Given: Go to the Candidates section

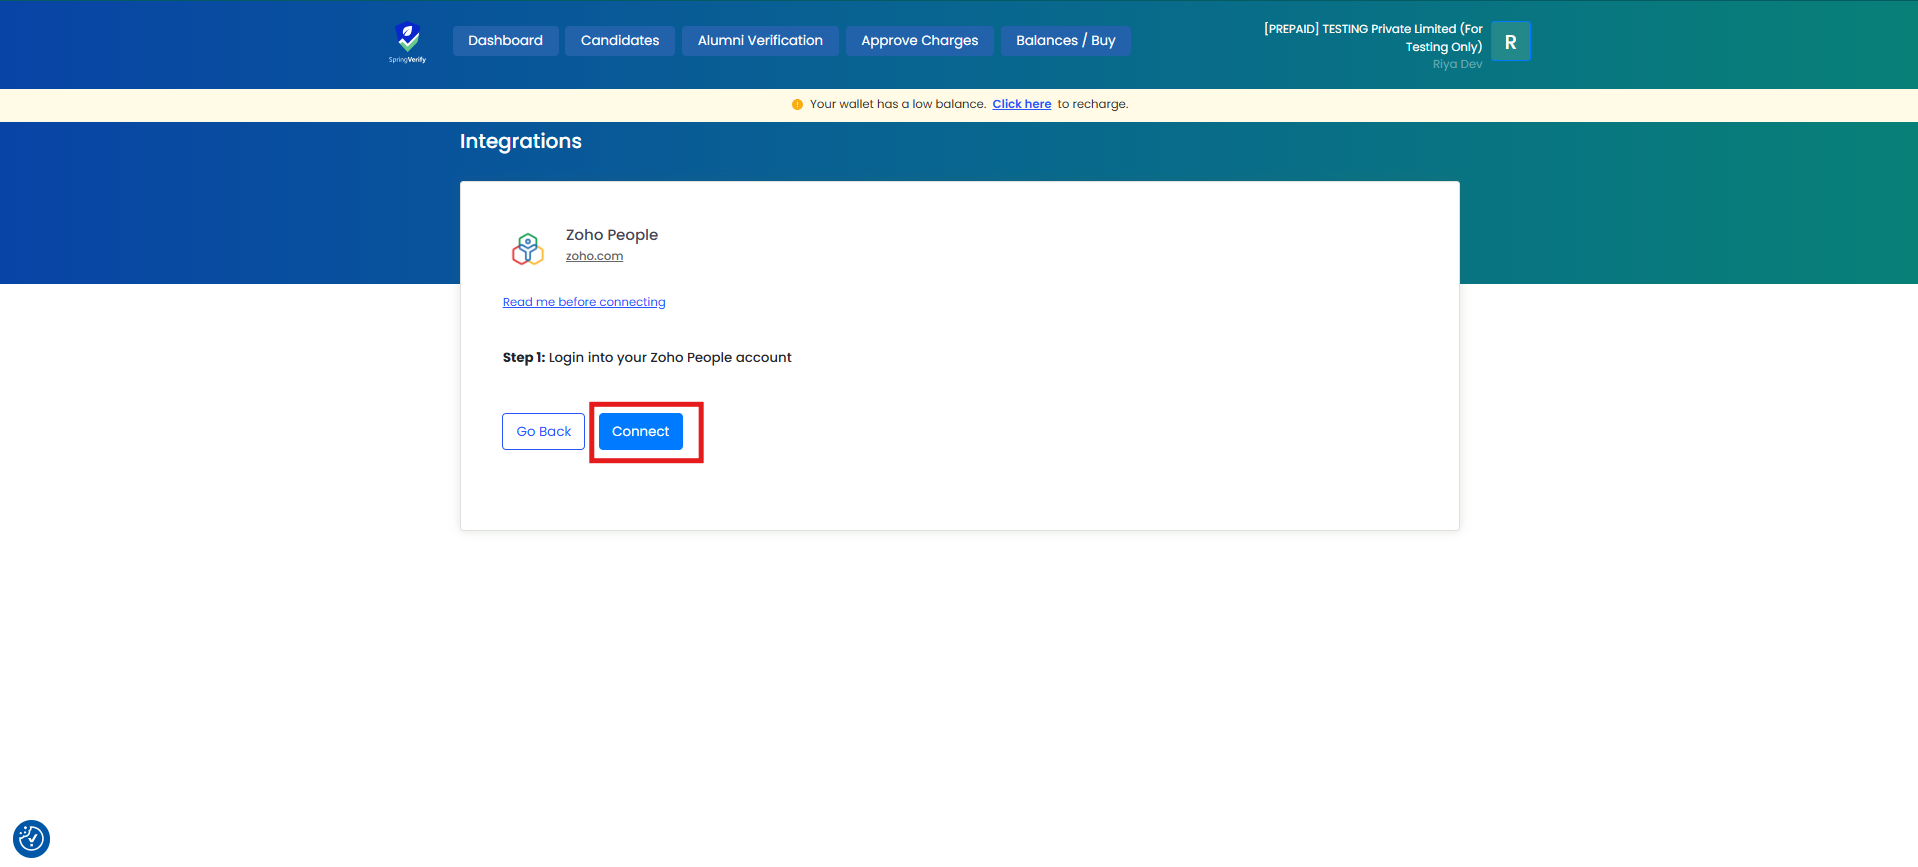Looking at the screenshot, I should (x=620, y=41).
